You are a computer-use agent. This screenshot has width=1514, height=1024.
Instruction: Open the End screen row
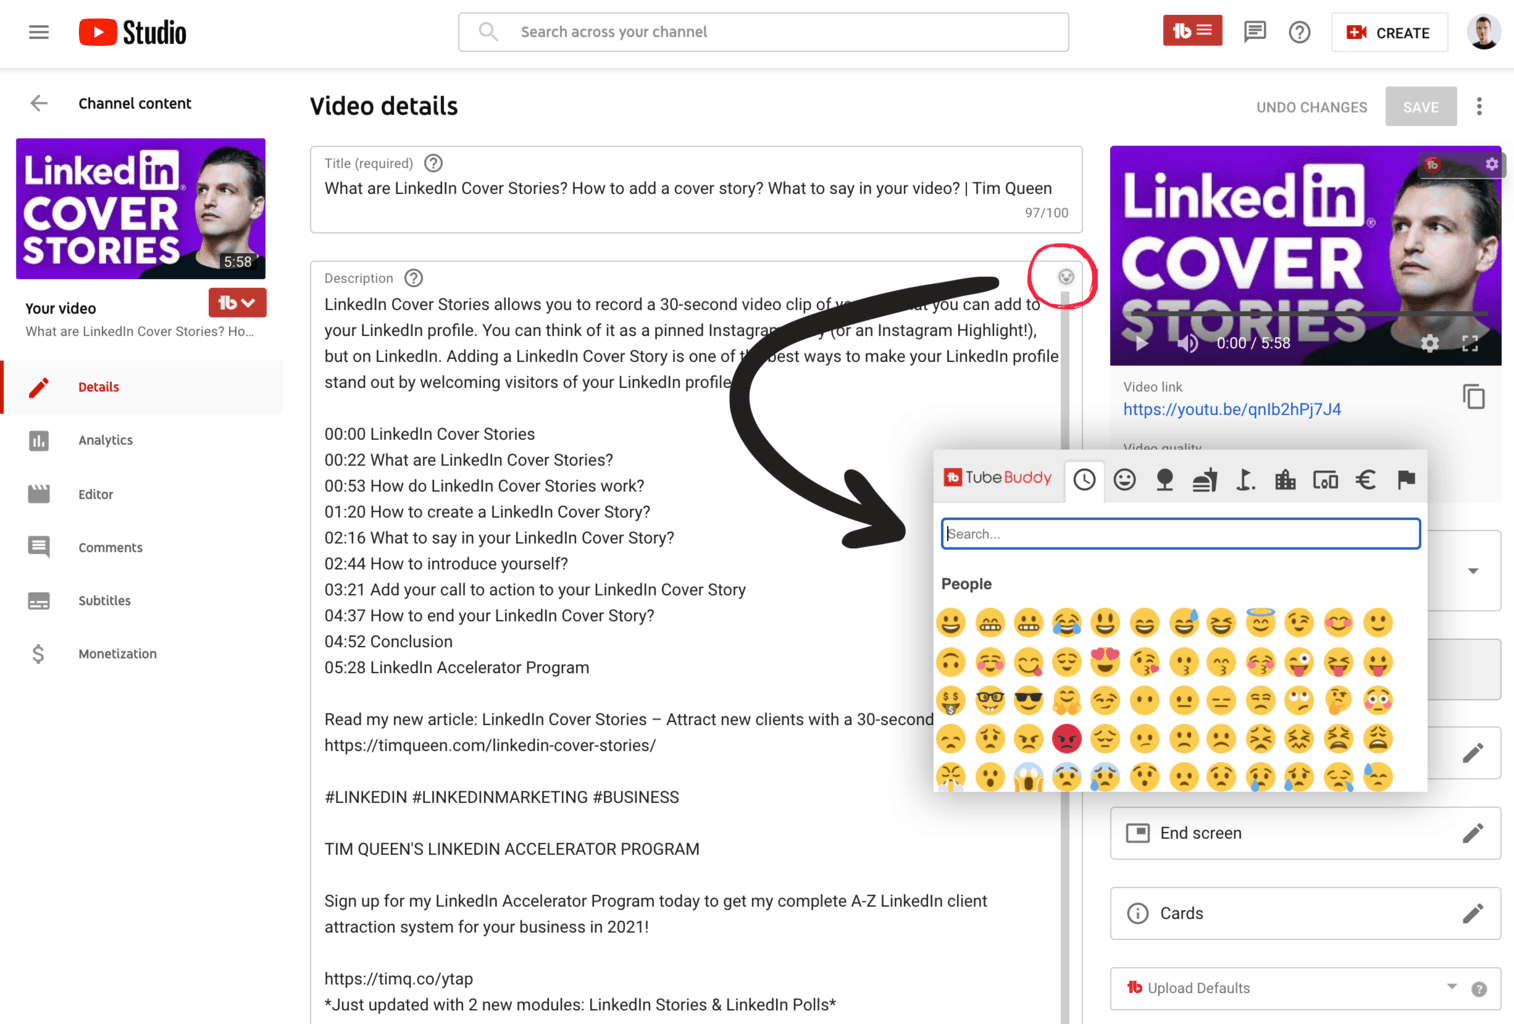1305,833
